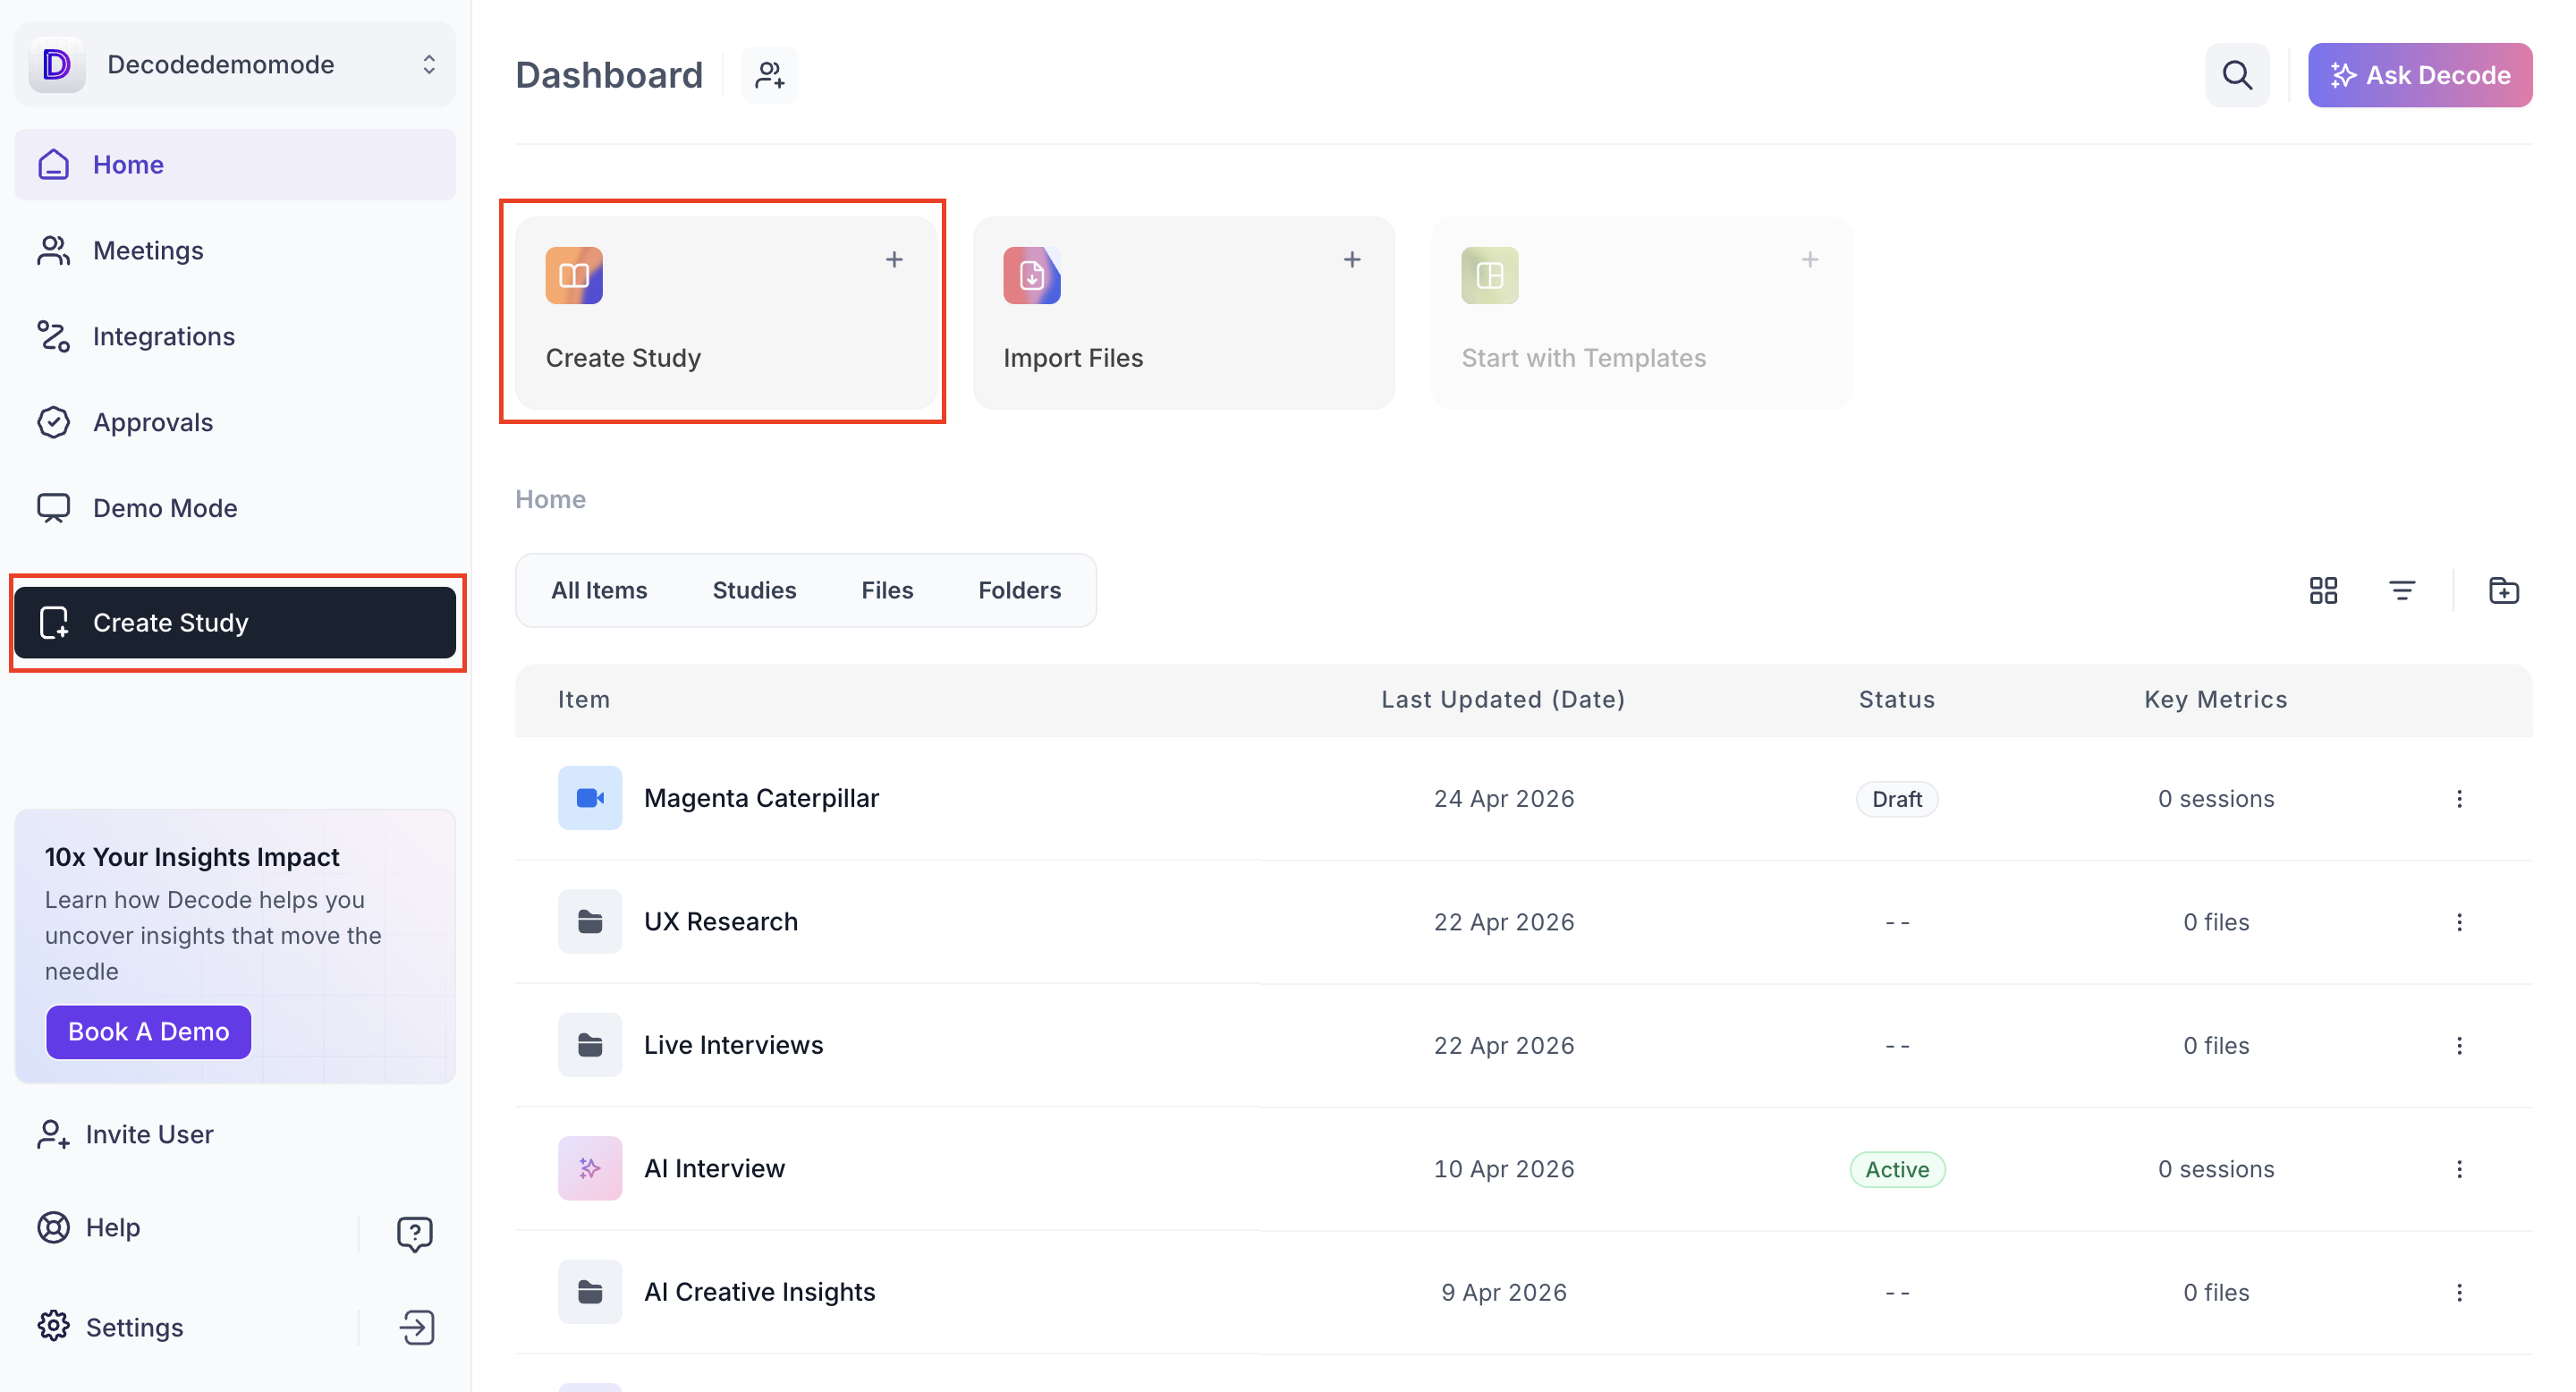Click the new folder icon

2503,590
